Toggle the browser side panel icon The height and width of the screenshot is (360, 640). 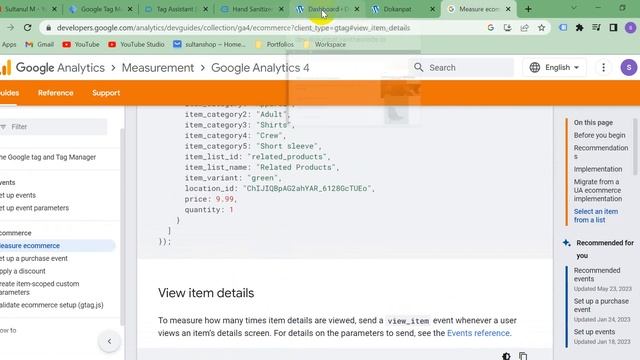tap(613, 28)
